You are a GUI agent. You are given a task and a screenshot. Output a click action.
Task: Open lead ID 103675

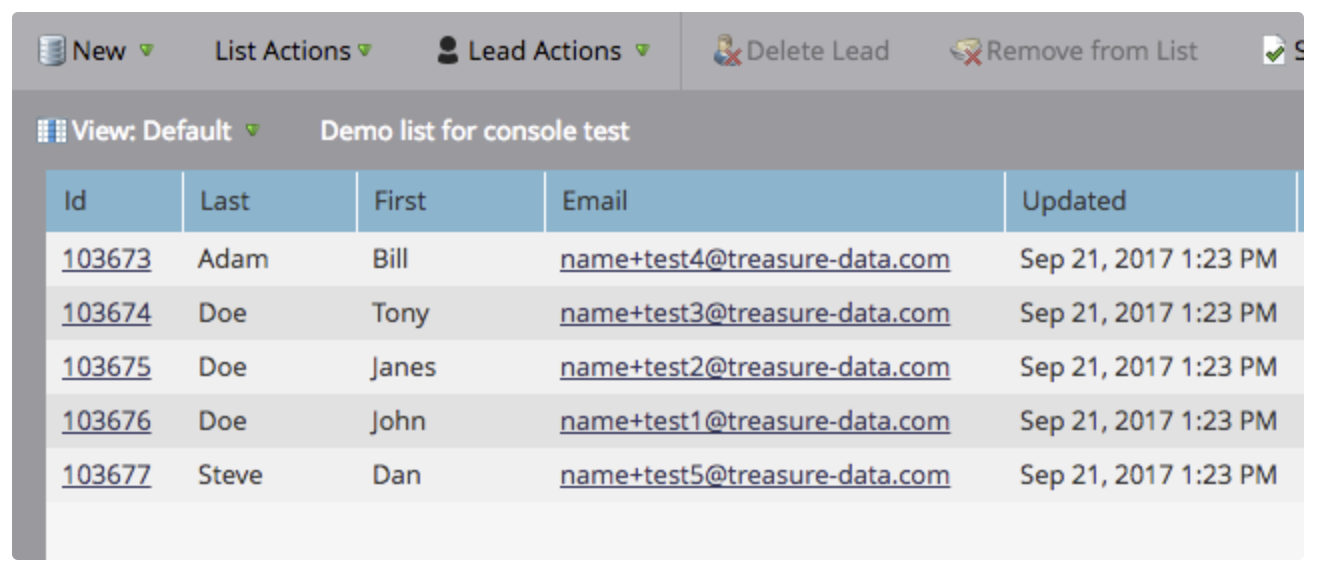pos(106,367)
